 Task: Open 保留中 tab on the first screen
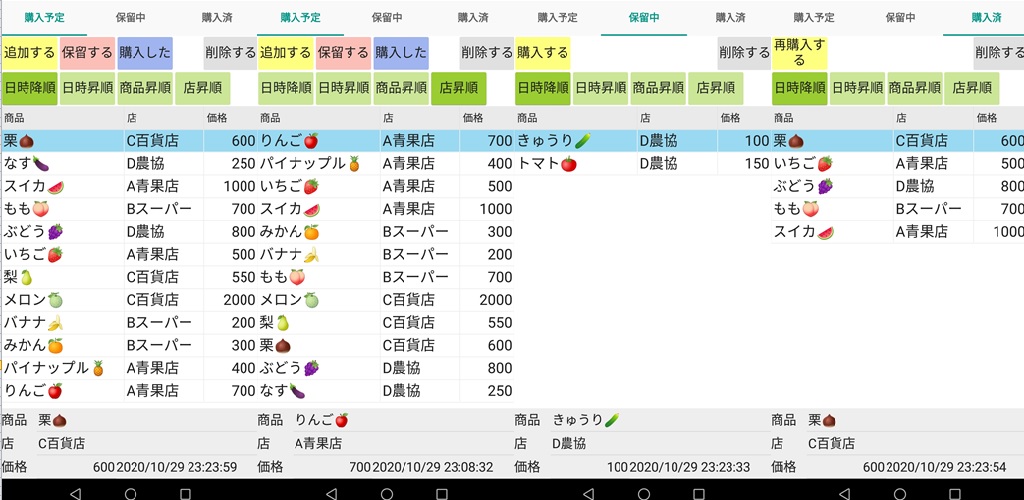pos(131,18)
